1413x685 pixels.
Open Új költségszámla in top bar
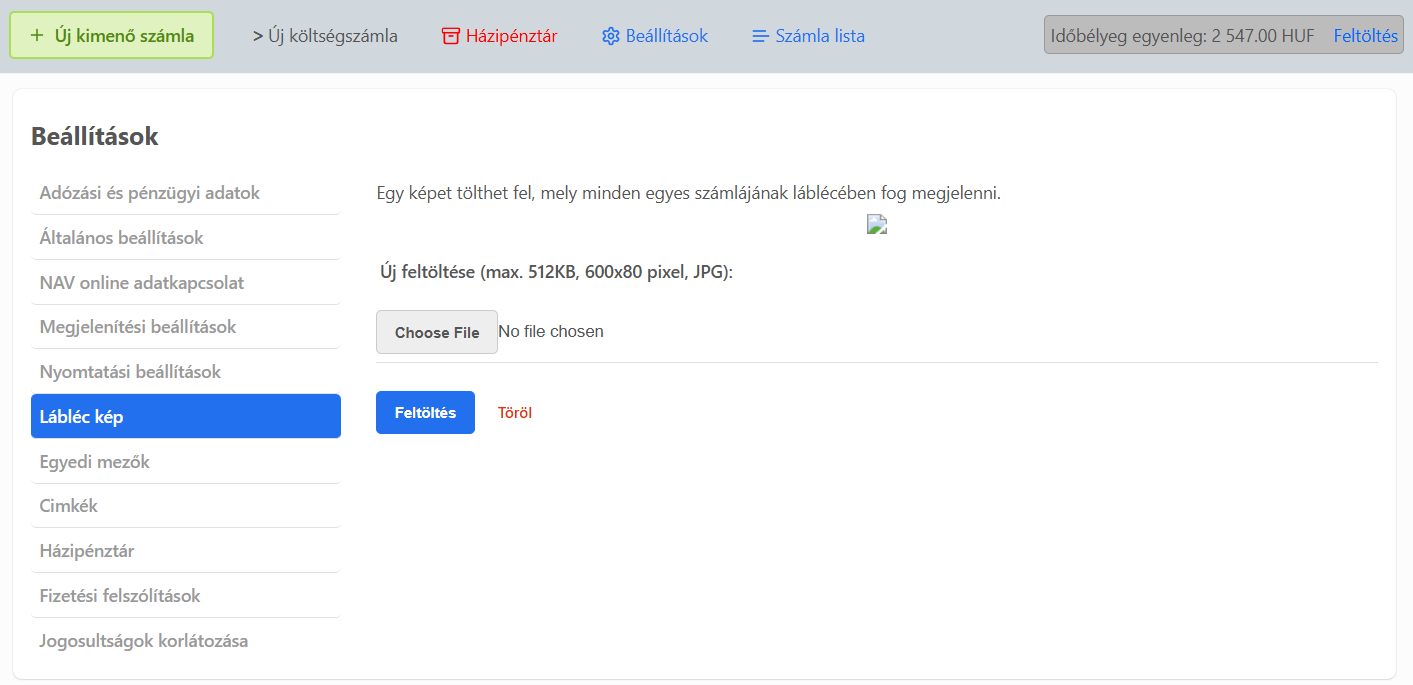325,36
